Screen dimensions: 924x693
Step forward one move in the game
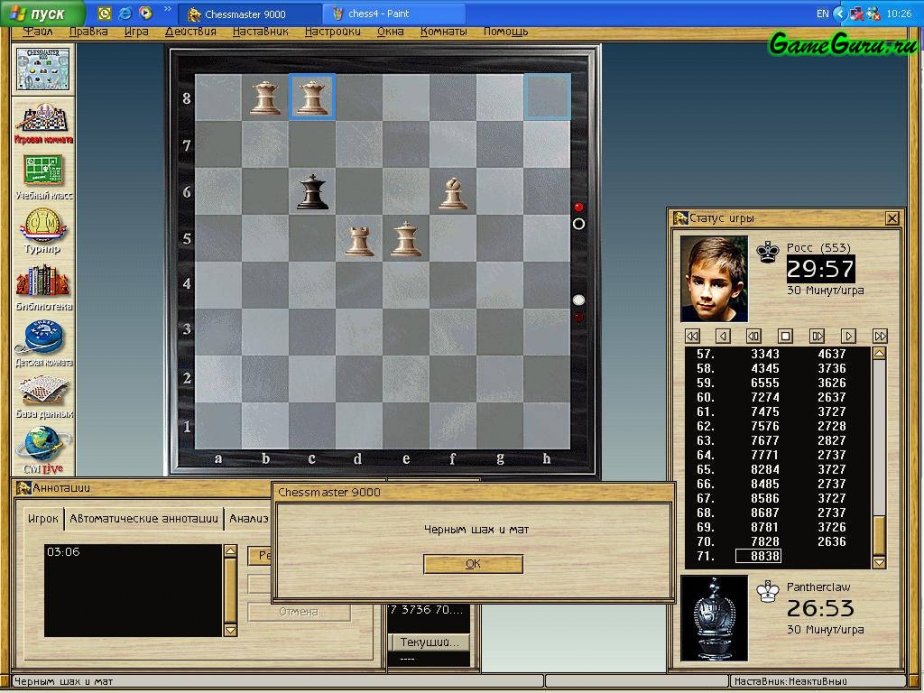(848, 336)
